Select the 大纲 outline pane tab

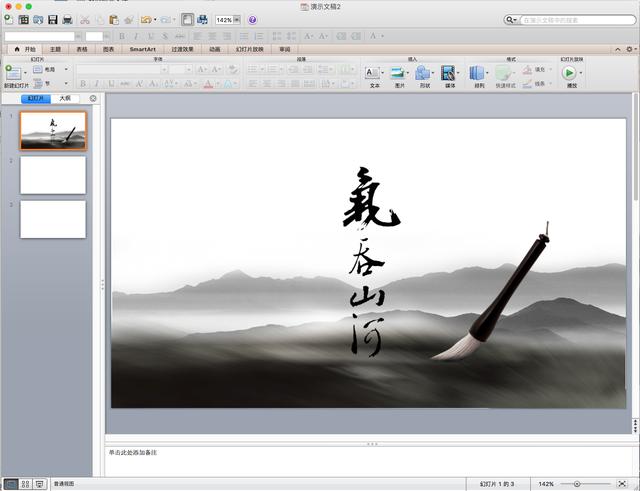[x=65, y=98]
